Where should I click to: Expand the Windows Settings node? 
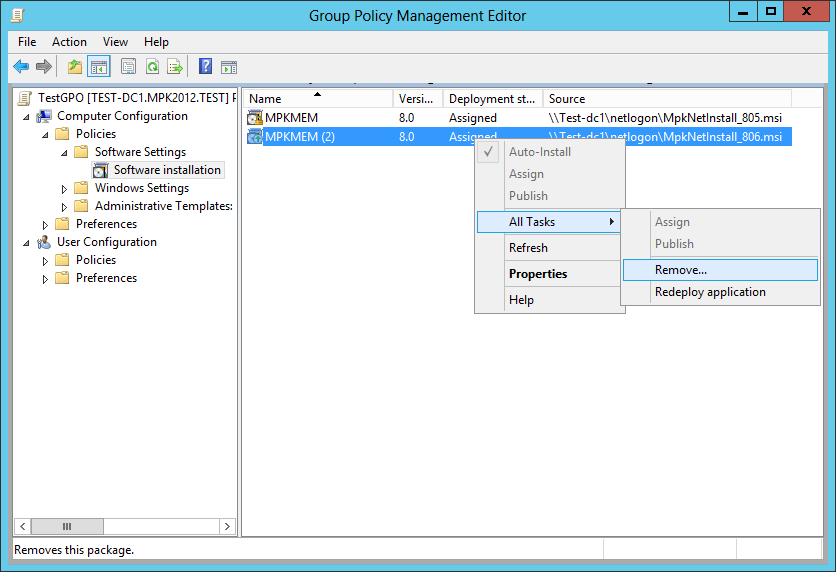click(64, 189)
